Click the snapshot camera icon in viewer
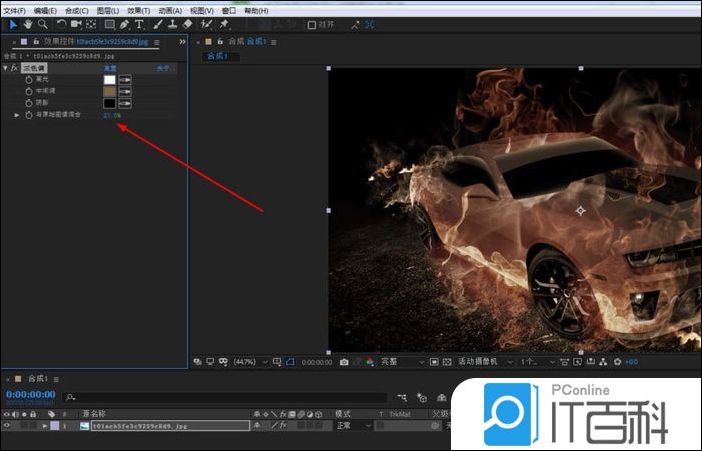Viewport: 702px width, 451px height. pos(344,362)
